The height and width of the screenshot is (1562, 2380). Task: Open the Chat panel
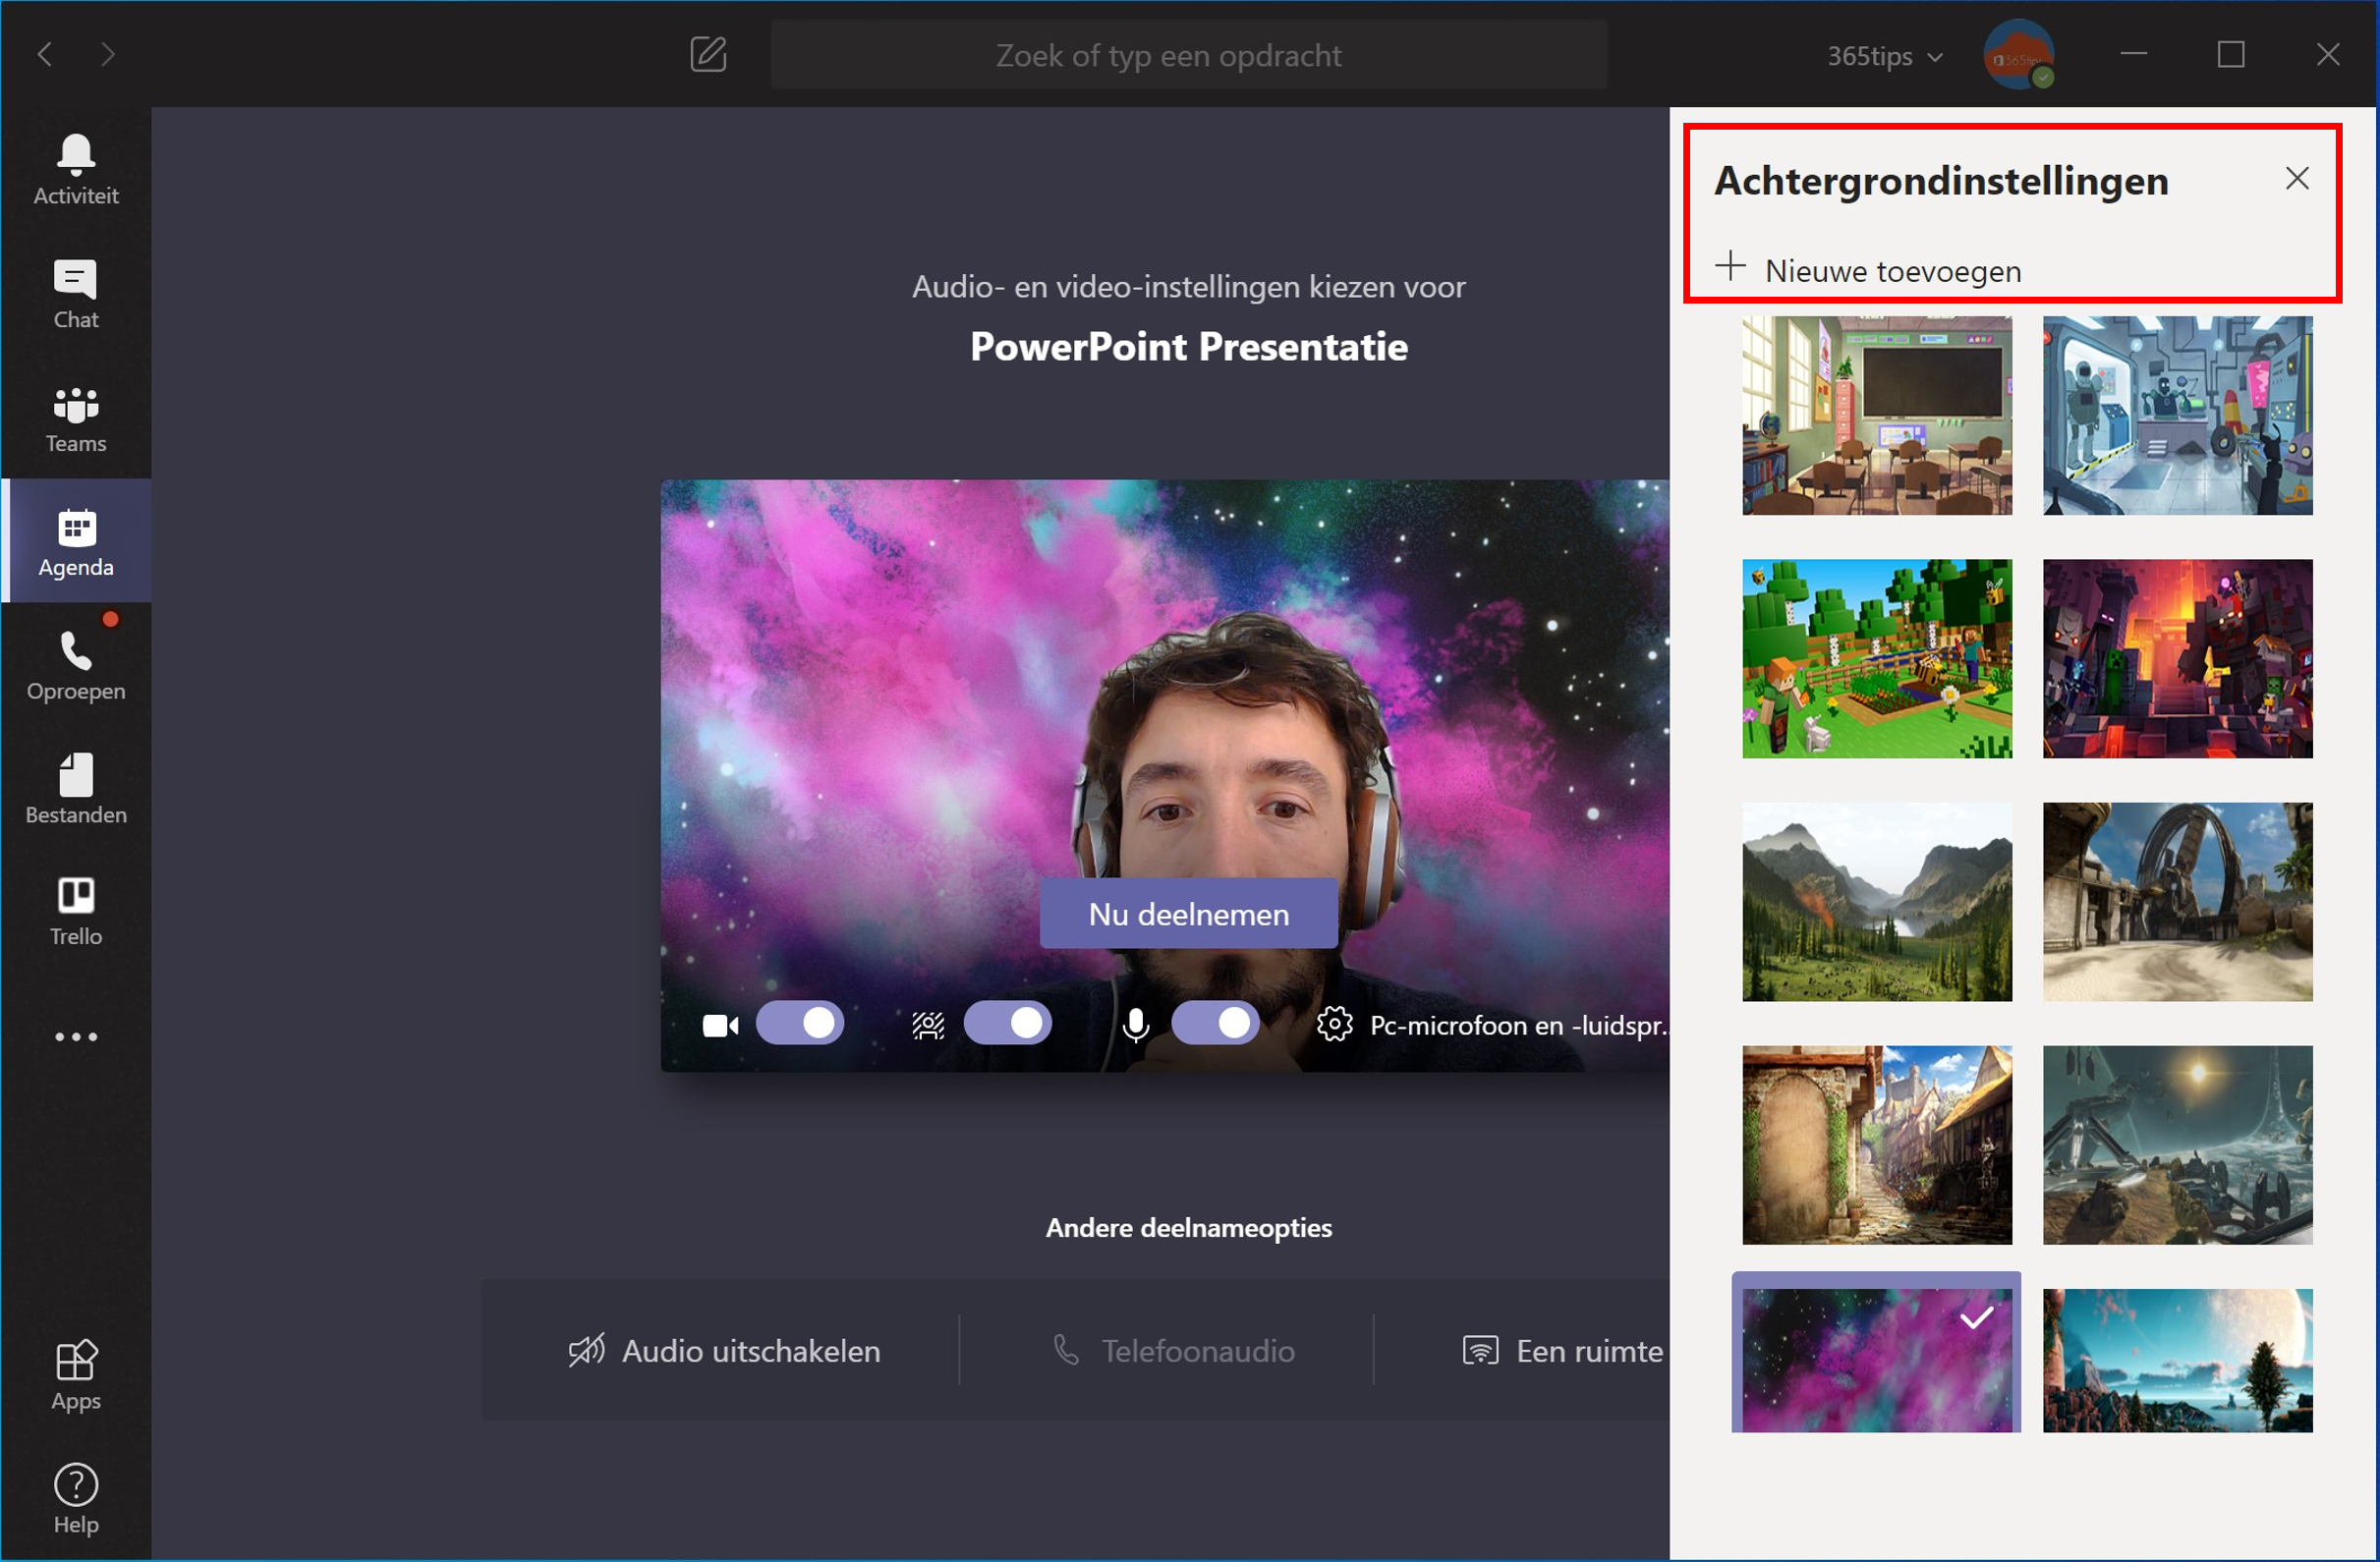point(75,293)
